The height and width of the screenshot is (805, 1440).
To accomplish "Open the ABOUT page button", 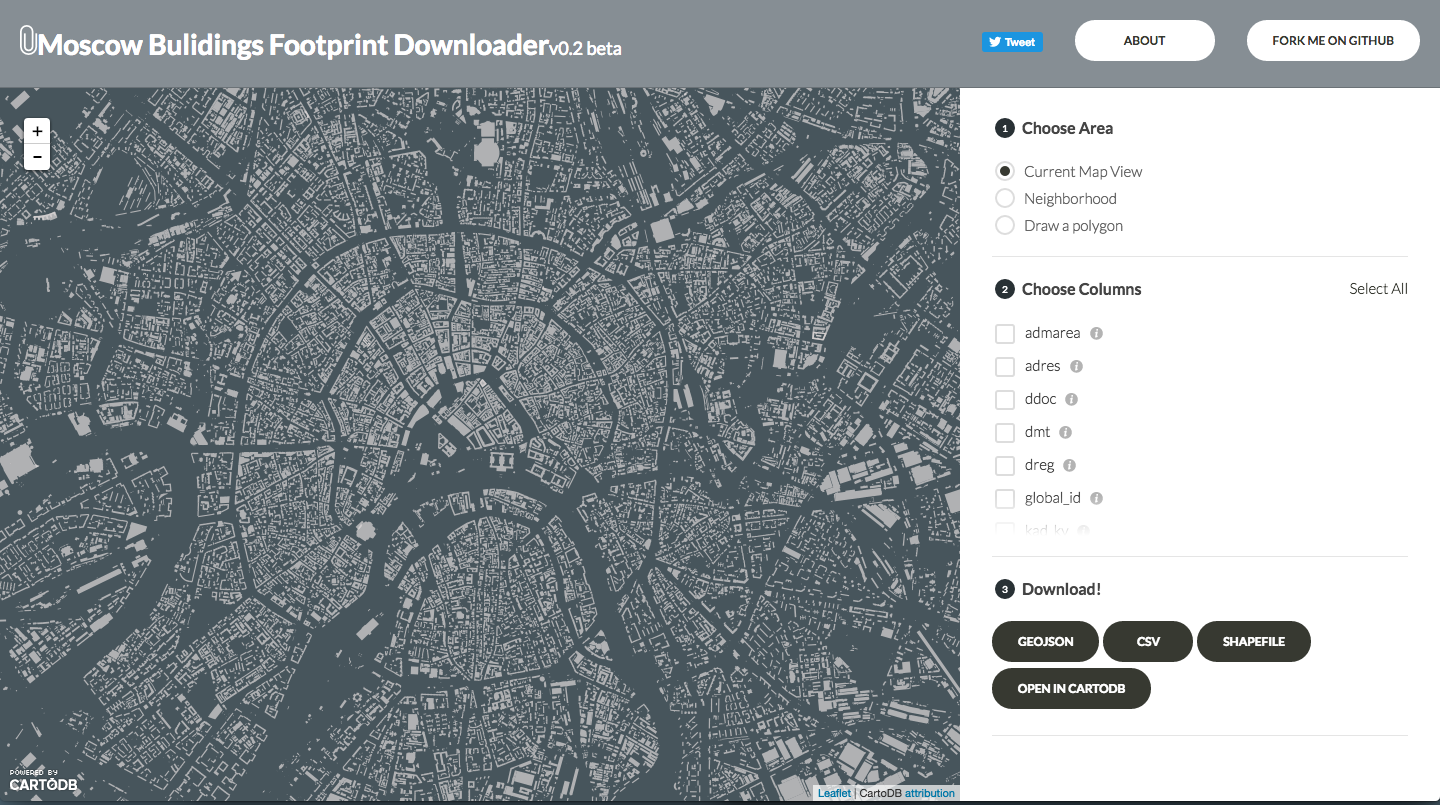I will pyautogui.click(x=1145, y=41).
